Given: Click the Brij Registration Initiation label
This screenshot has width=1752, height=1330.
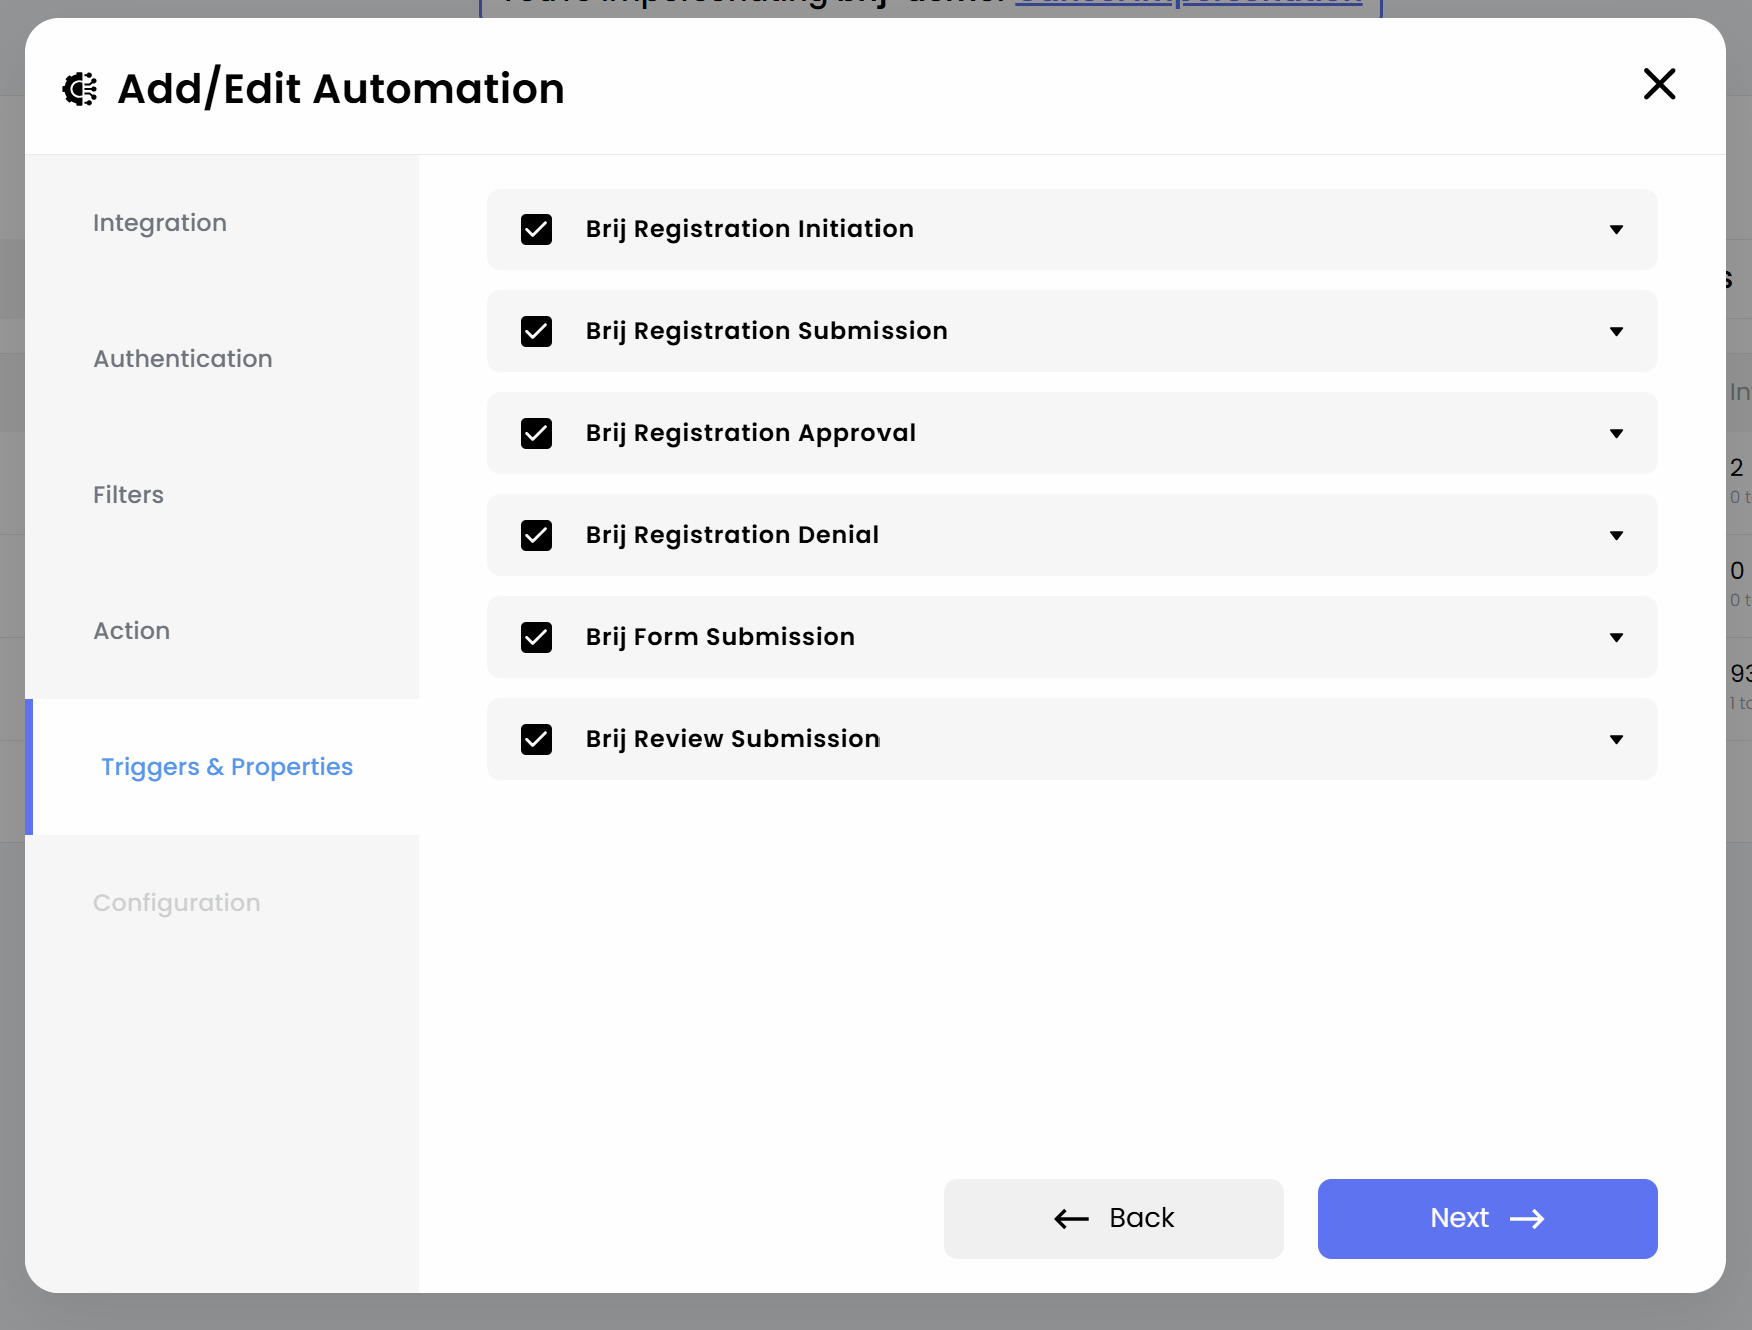Looking at the screenshot, I should [x=750, y=229].
